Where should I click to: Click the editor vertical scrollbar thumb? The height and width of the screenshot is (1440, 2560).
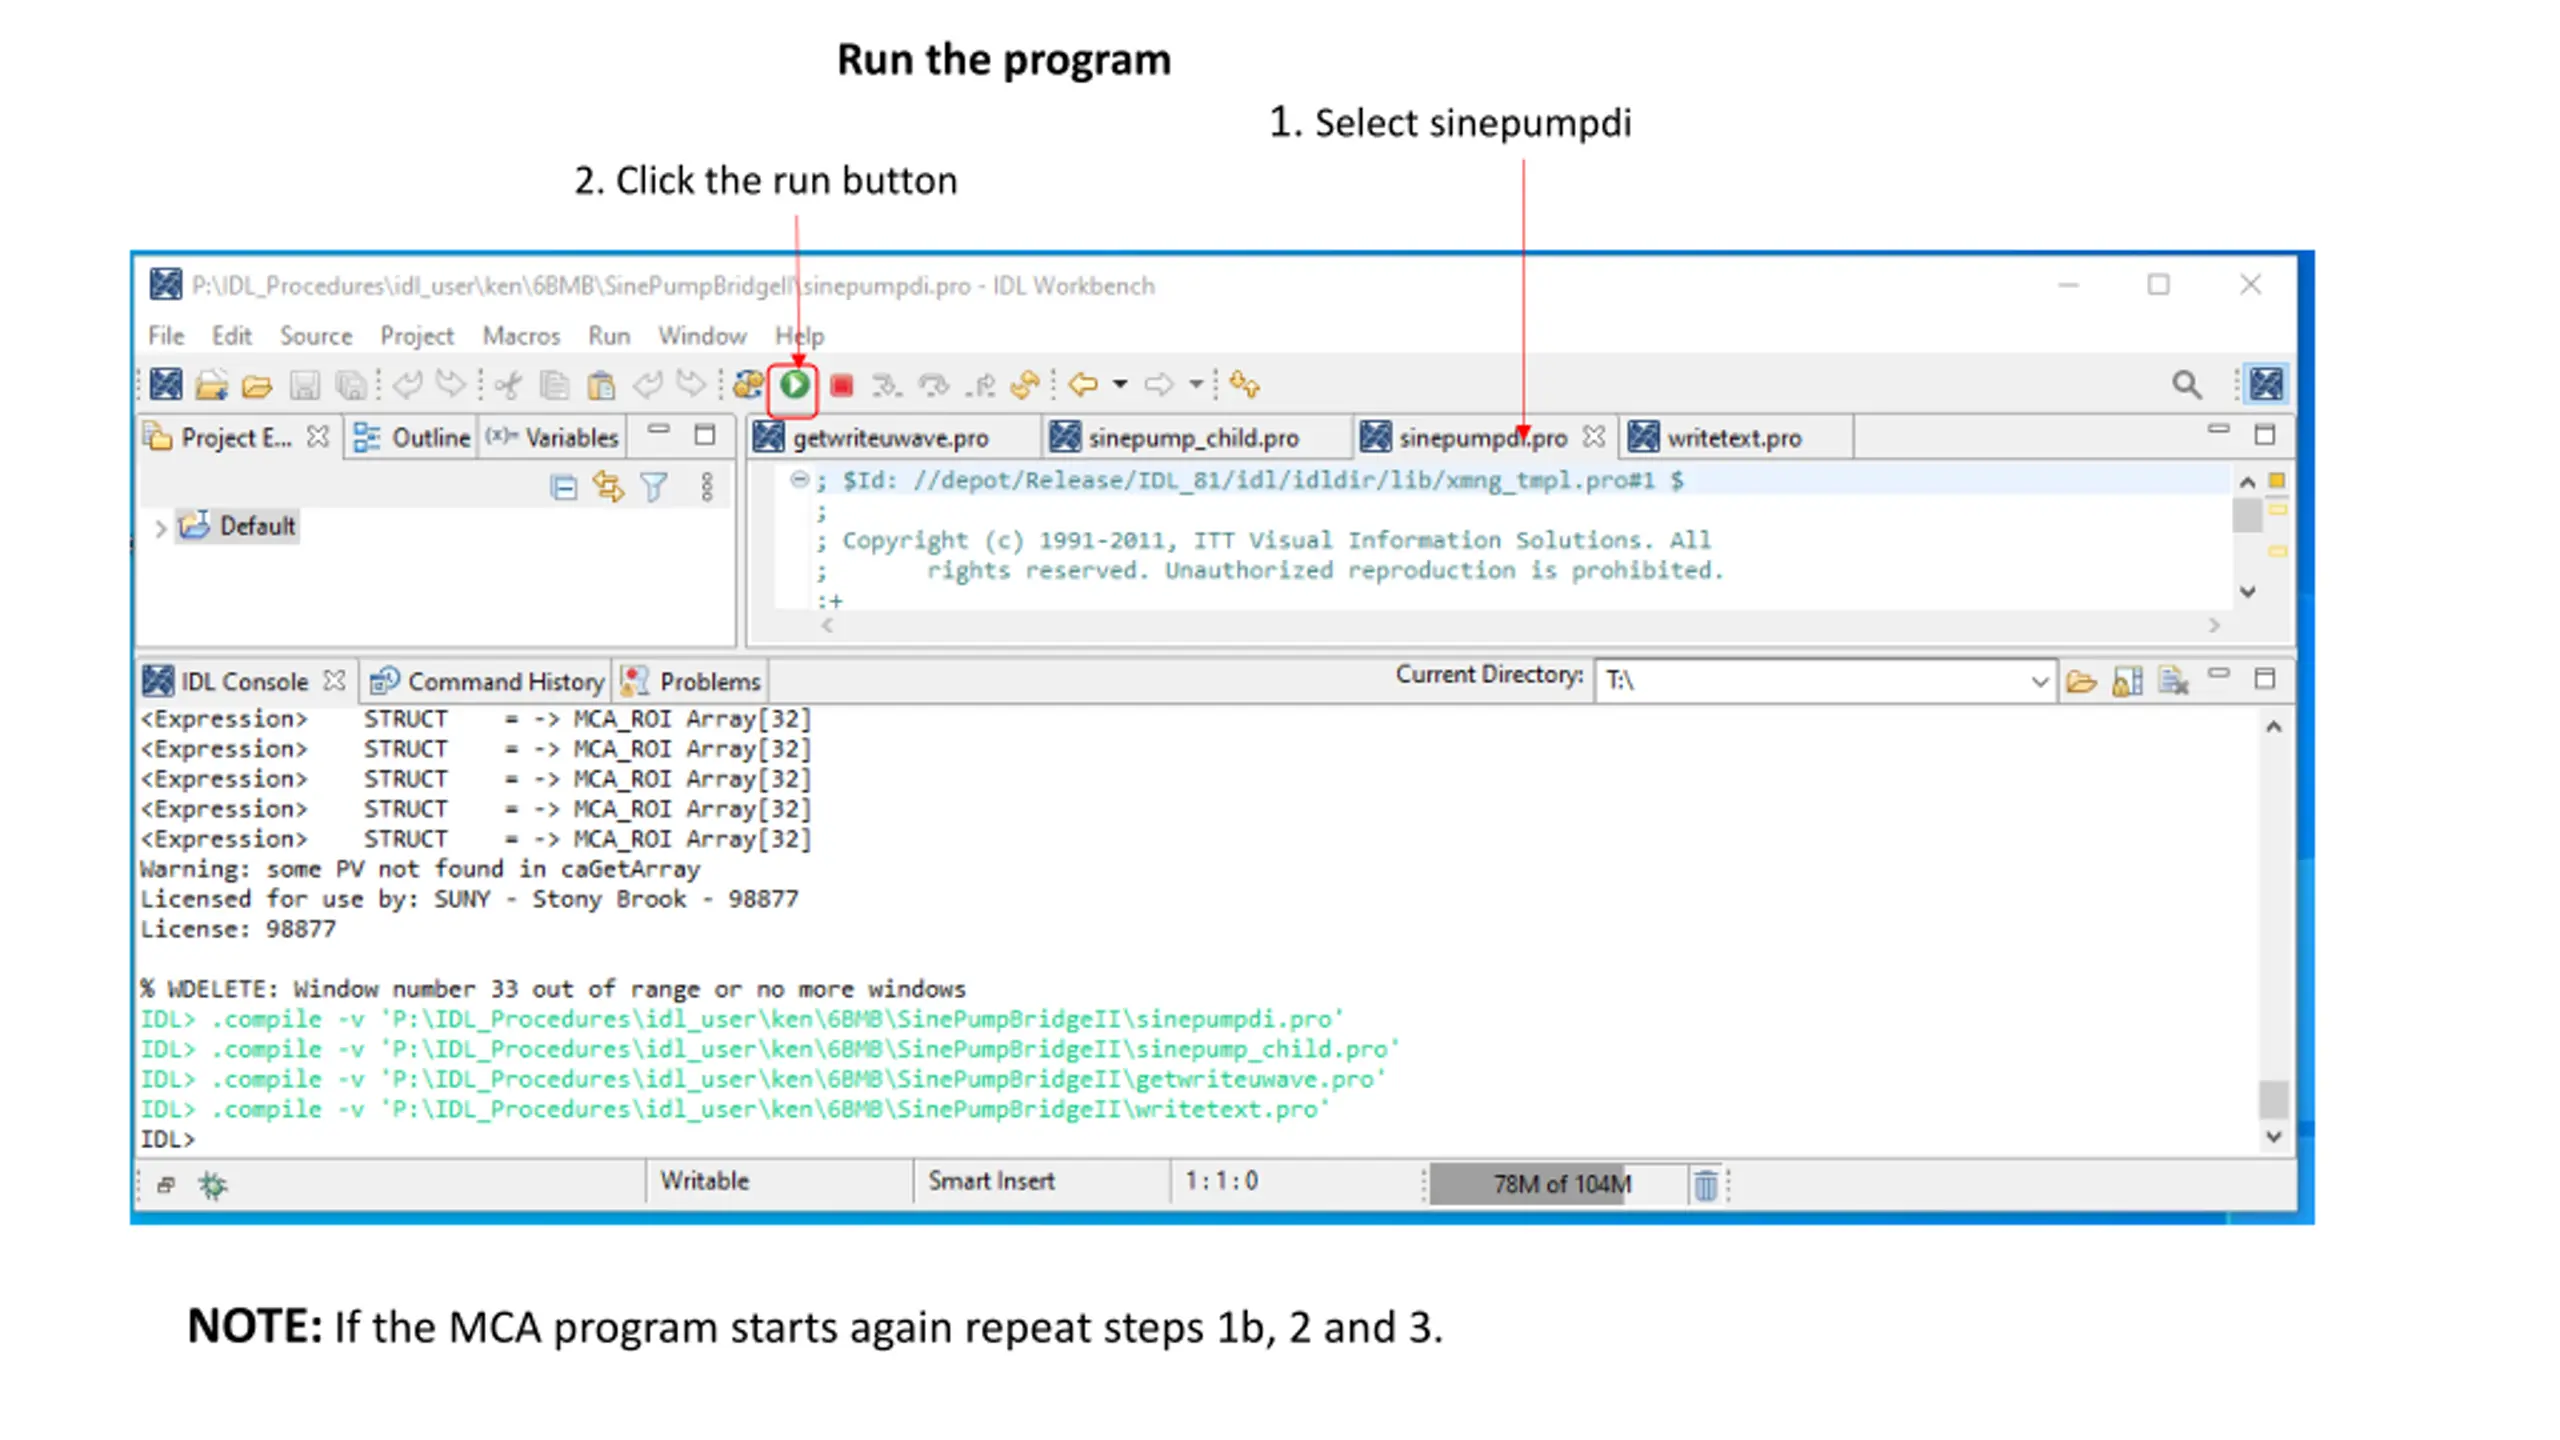2247,516
